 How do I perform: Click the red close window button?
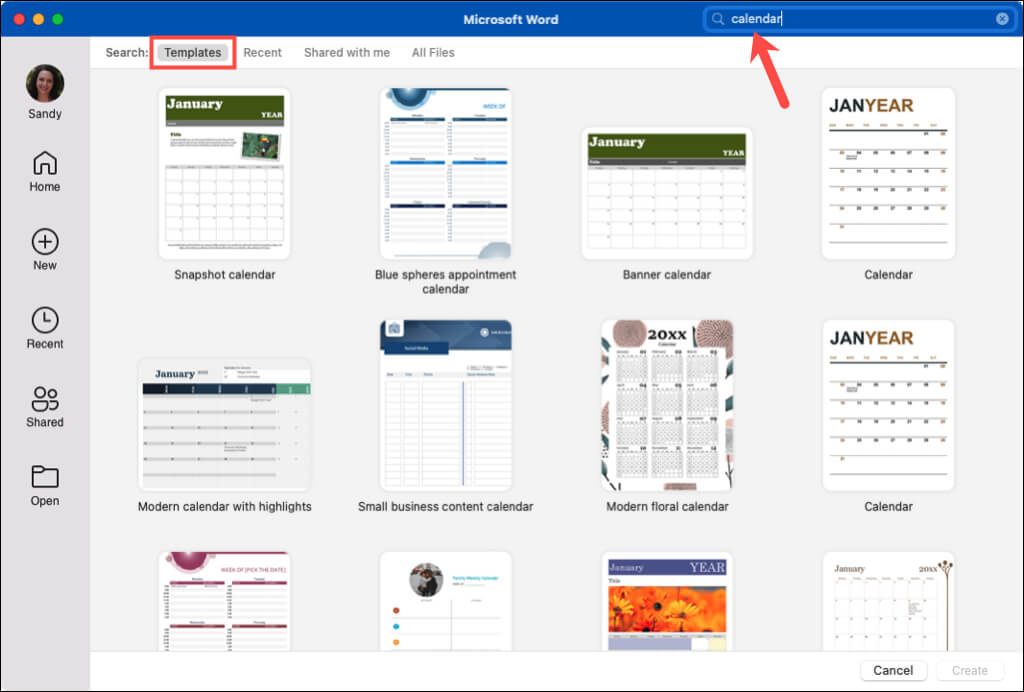click(x=19, y=19)
